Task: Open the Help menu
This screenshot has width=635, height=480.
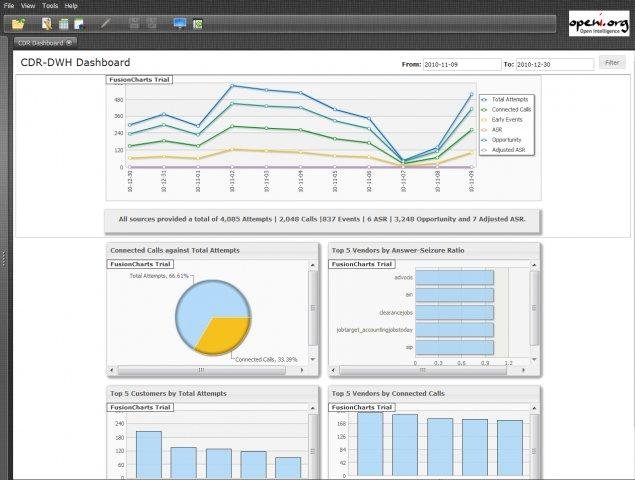Action: tap(71, 6)
